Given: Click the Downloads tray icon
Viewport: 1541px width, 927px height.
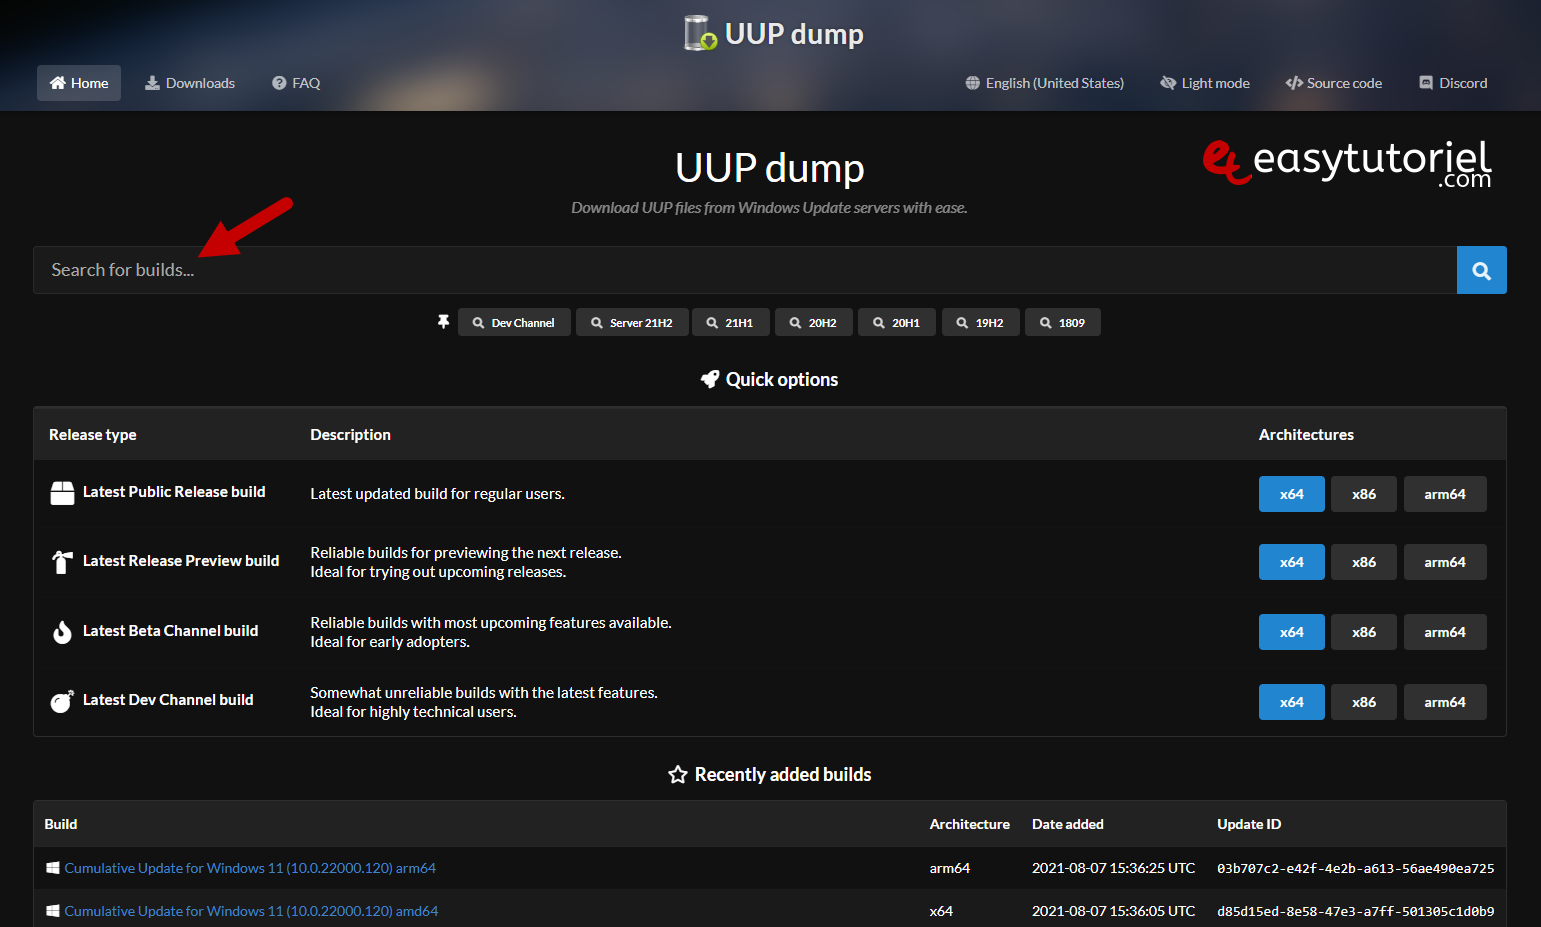Looking at the screenshot, I should 152,83.
